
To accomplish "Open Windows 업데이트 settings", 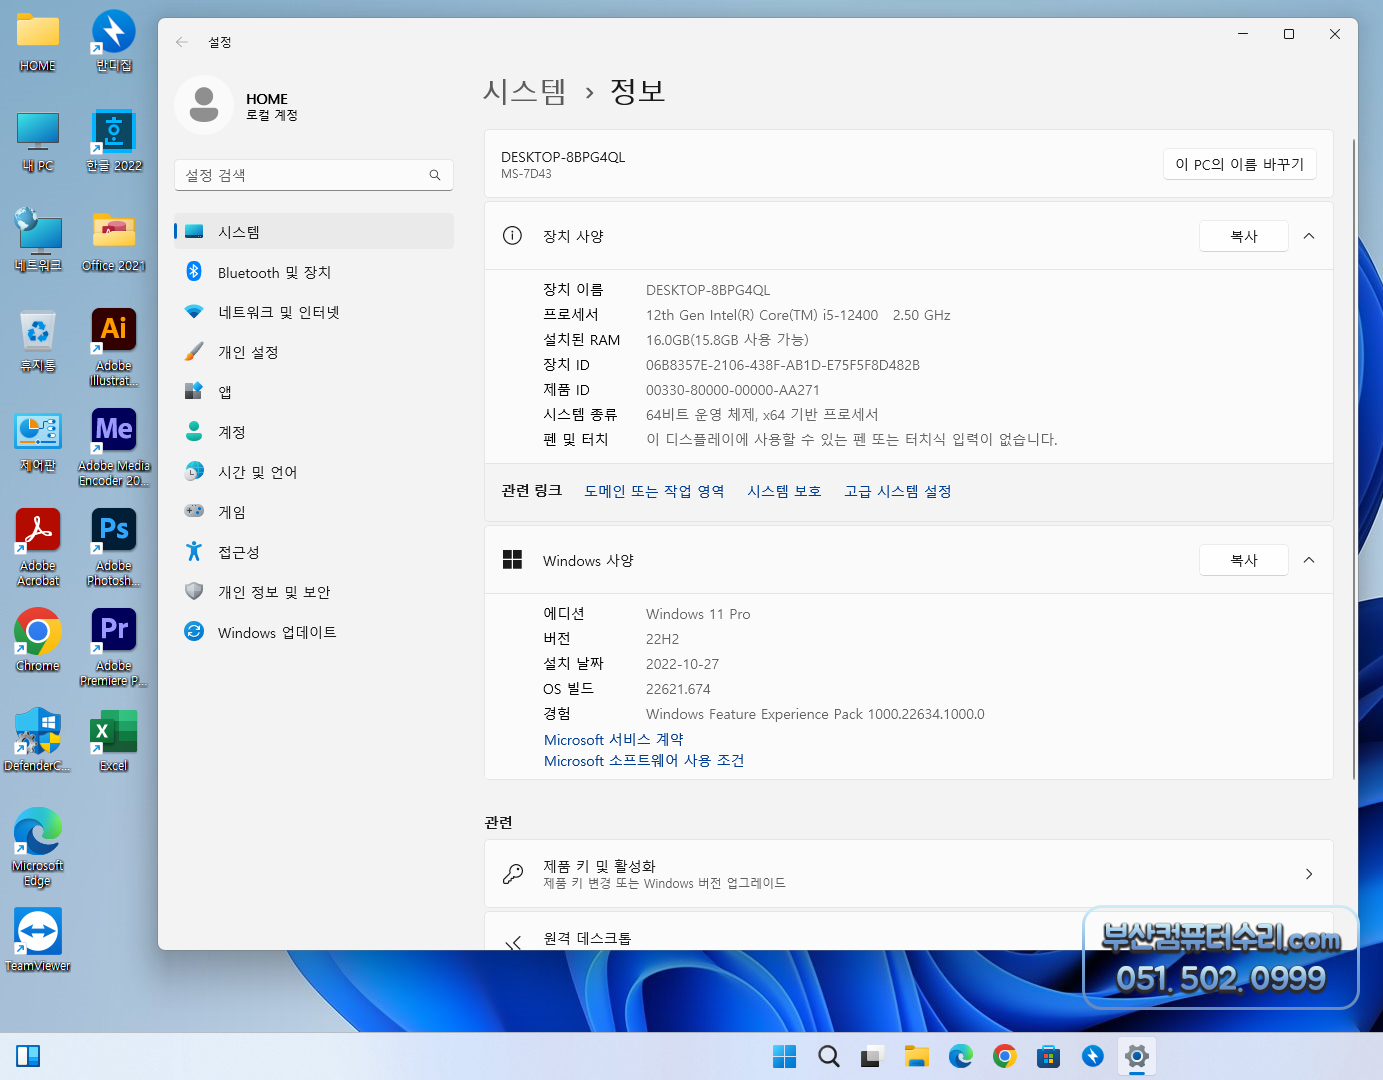I will [314, 632].
